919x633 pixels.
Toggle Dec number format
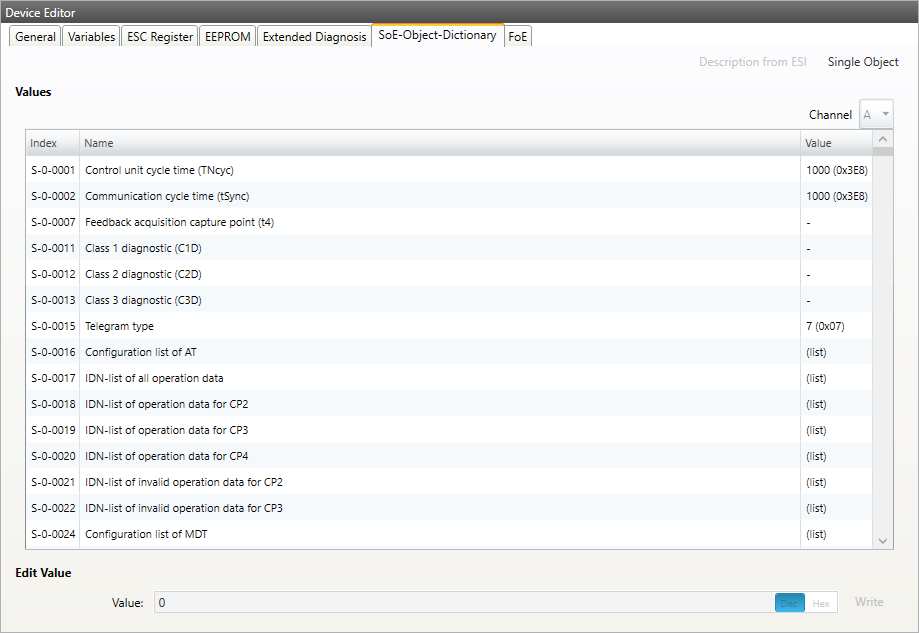click(x=789, y=603)
